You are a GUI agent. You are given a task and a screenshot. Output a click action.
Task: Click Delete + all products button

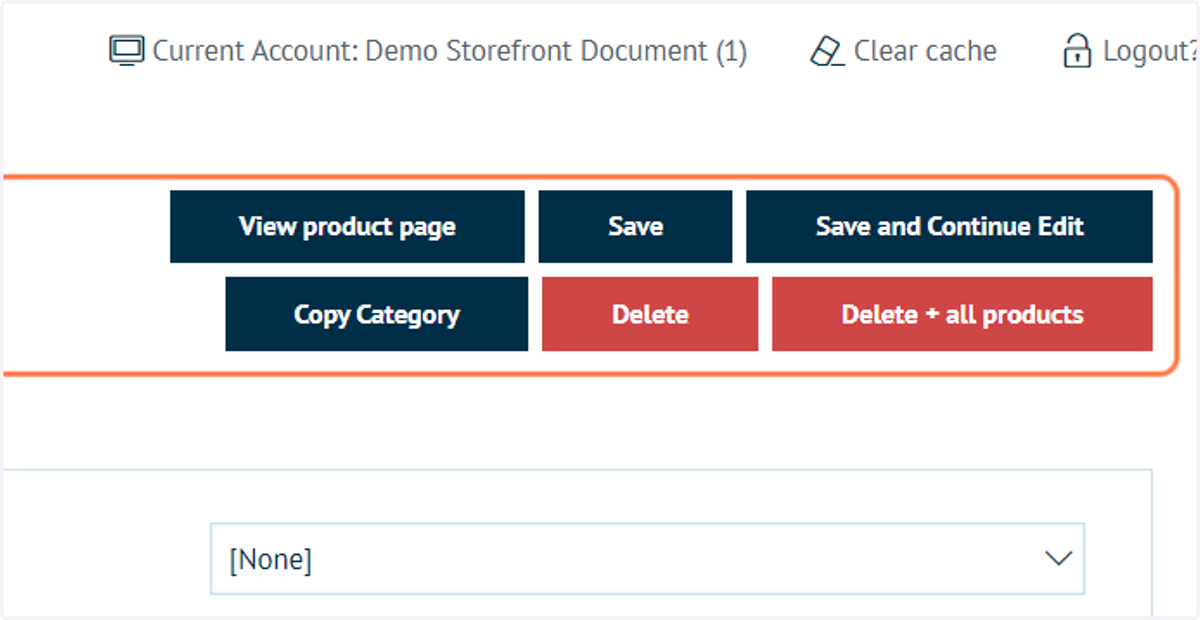[x=962, y=314]
